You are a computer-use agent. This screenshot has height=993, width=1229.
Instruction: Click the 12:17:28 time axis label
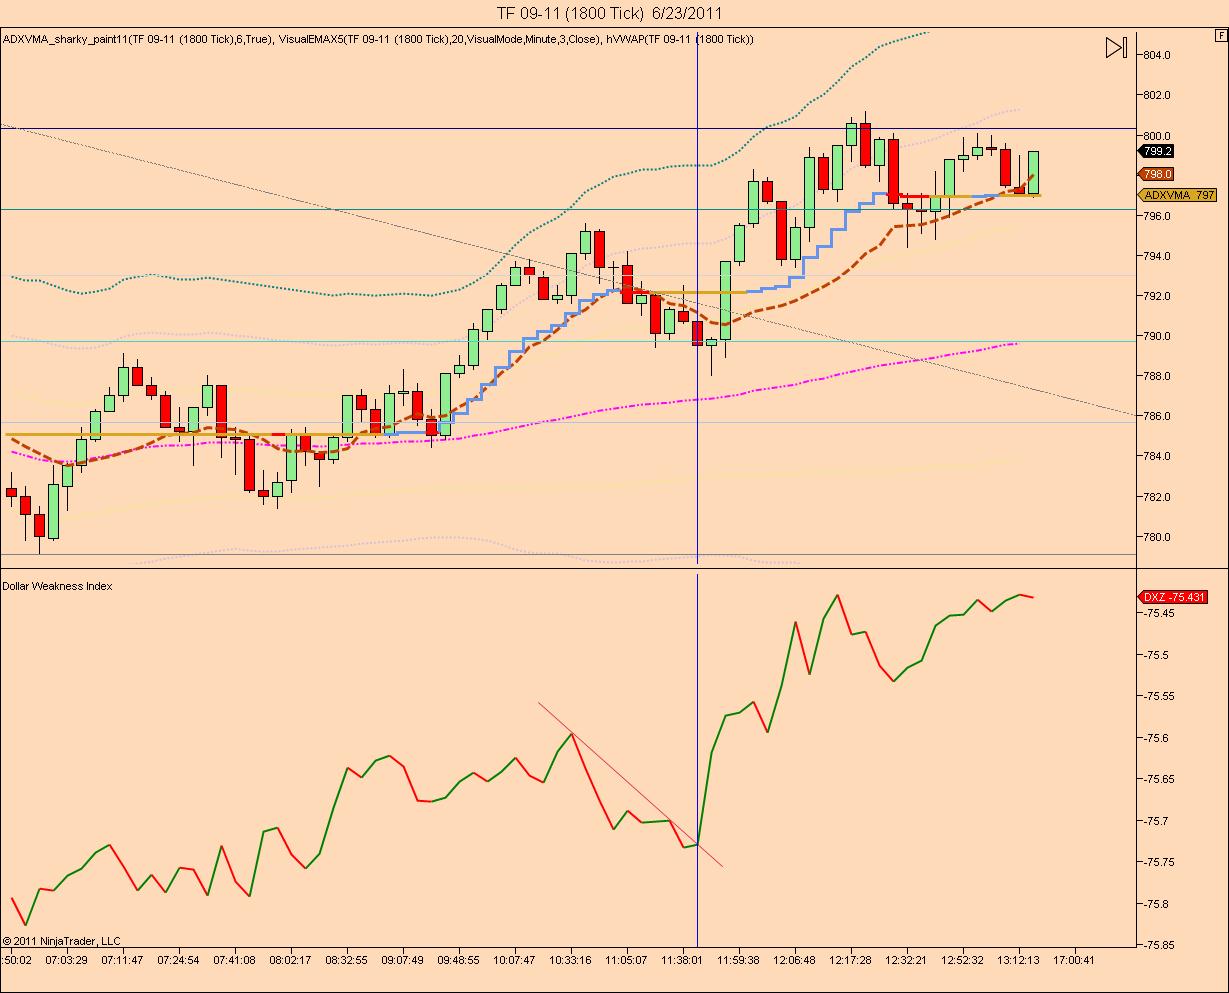click(850, 960)
